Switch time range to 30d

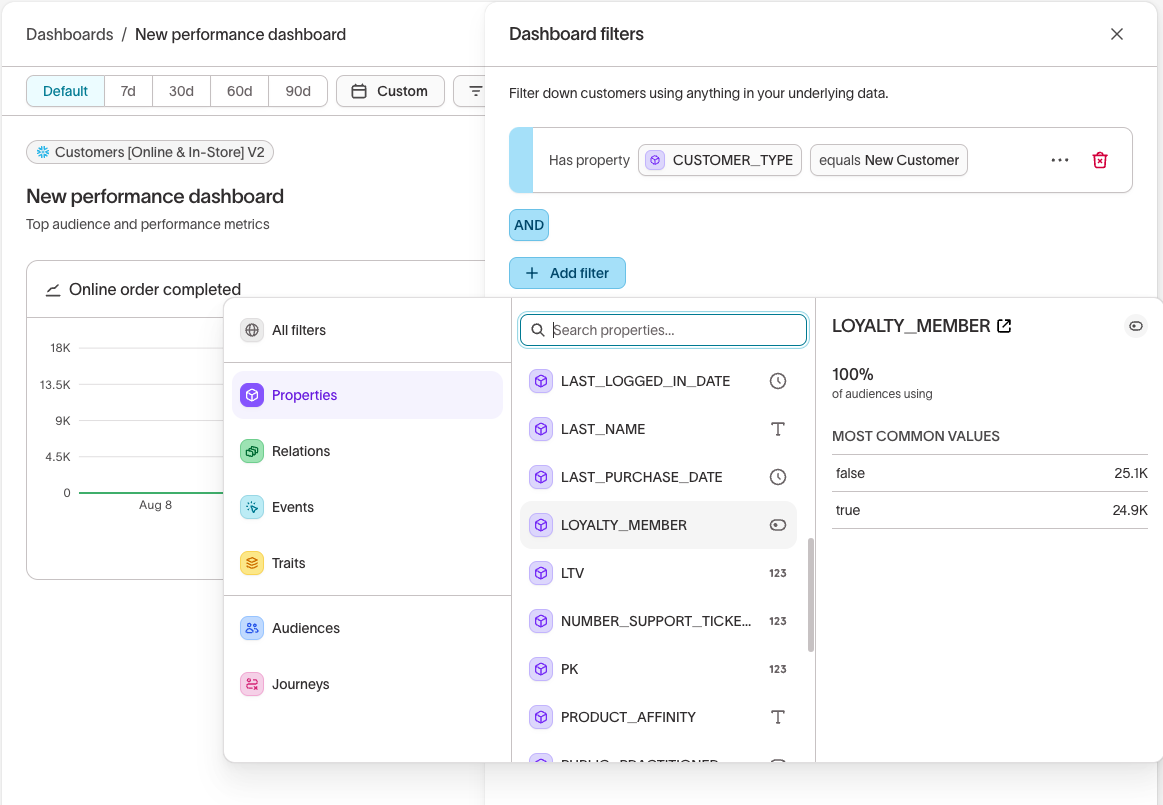point(181,91)
